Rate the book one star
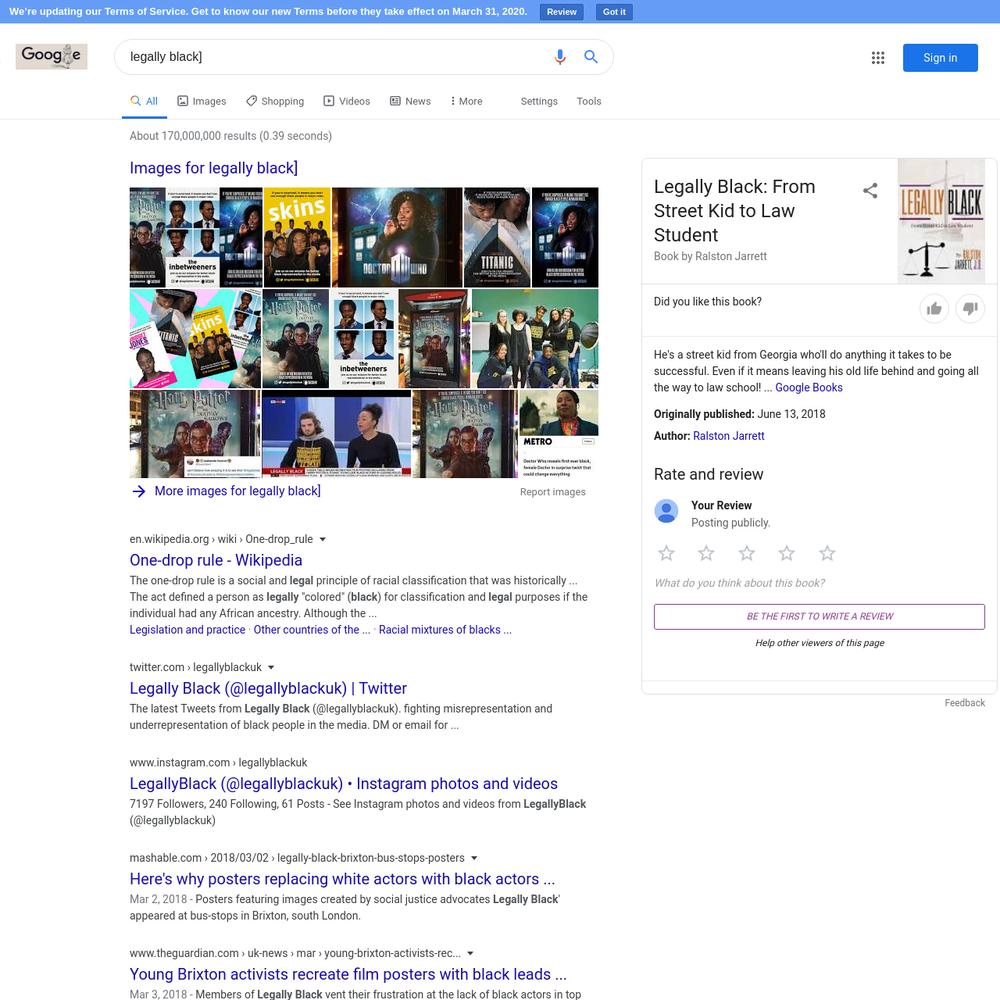Image resolution: width=1000 pixels, height=1000 pixels. click(x=666, y=553)
